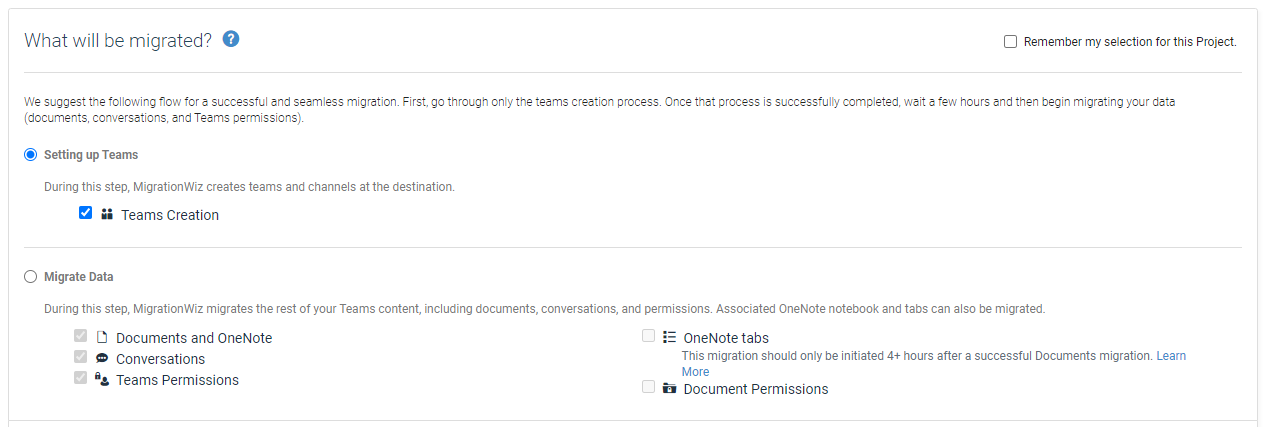Click the 'What will be migrated?' heading
Viewport: 1267px width, 427px height.
coord(118,41)
